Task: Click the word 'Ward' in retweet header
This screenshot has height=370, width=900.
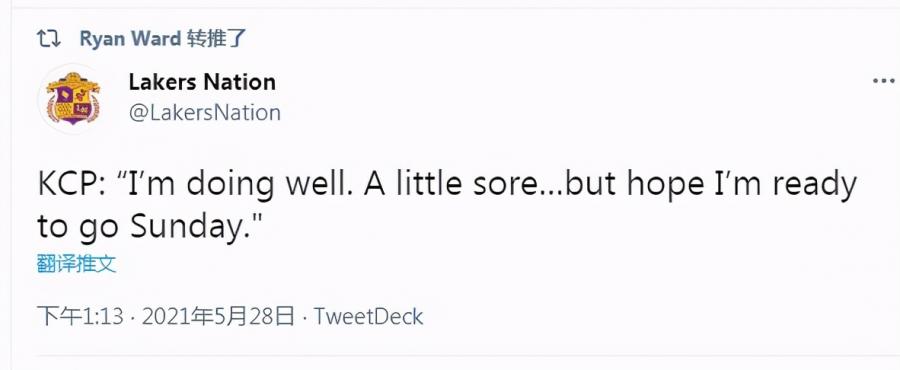Action: [x=157, y=39]
